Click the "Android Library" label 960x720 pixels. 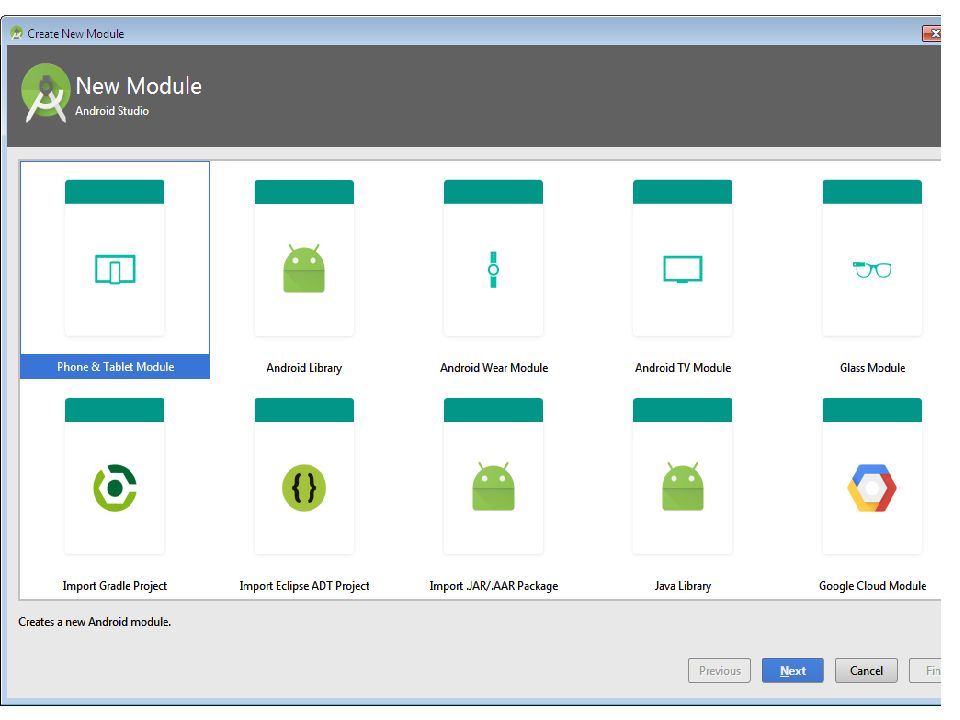click(x=304, y=368)
